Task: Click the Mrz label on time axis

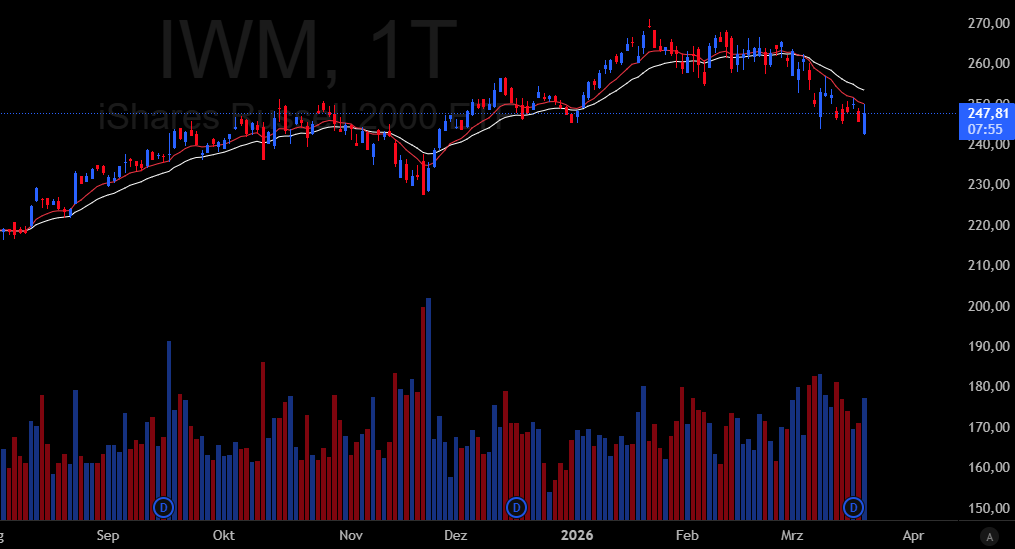Action: [792, 536]
